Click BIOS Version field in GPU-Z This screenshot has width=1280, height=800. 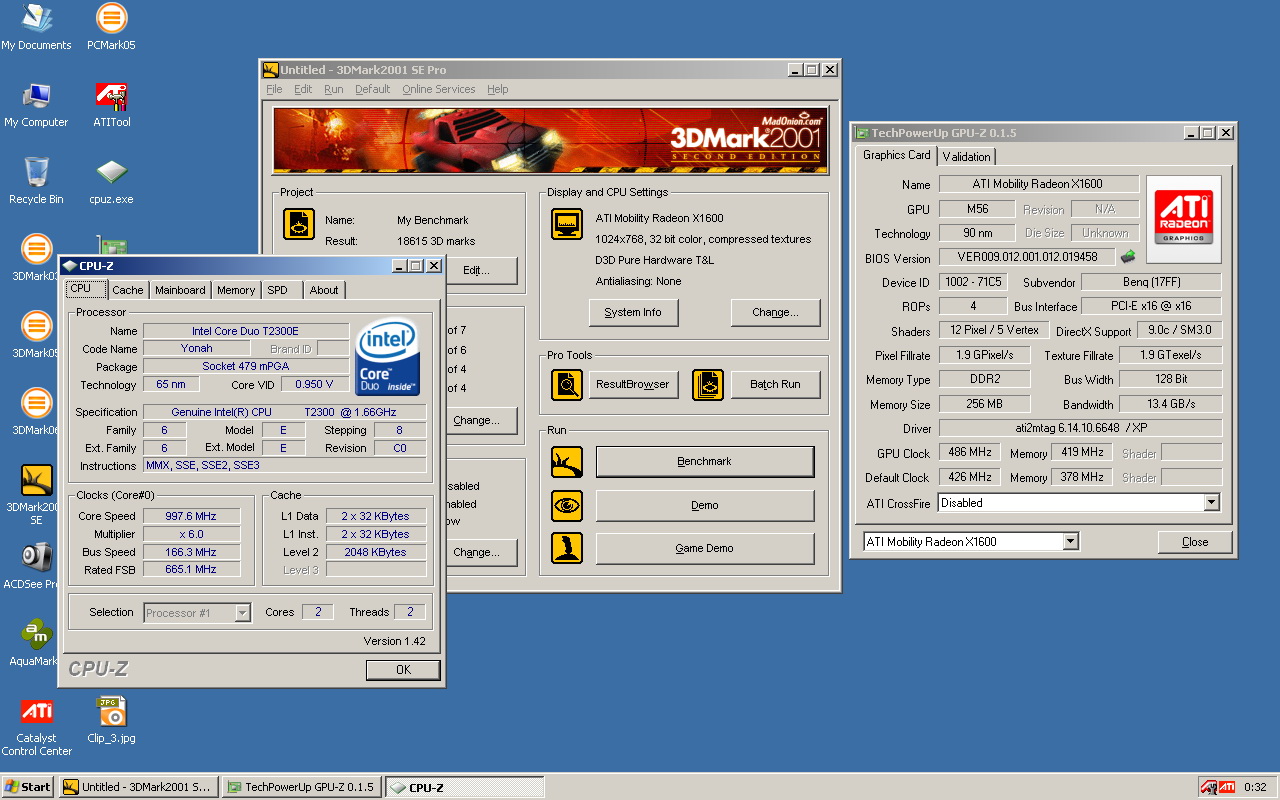pyautogui.click(x=1026, y=258)
